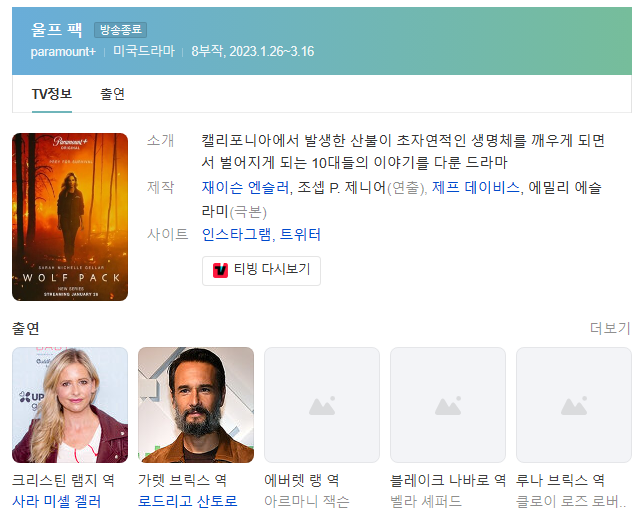Open the 재이슨 엔슬러 link
The width and height of the screenshot is (641, 521).
(x=245, y=188)
